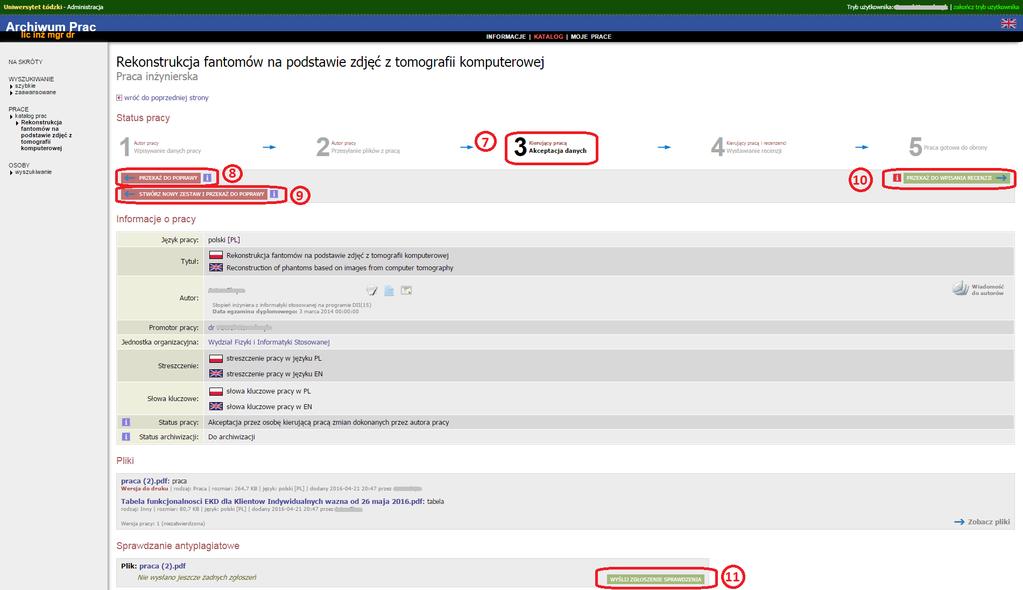Click blue document icon in Autor row
Viewport: 1023px width, 590px height.
point(389,291)
